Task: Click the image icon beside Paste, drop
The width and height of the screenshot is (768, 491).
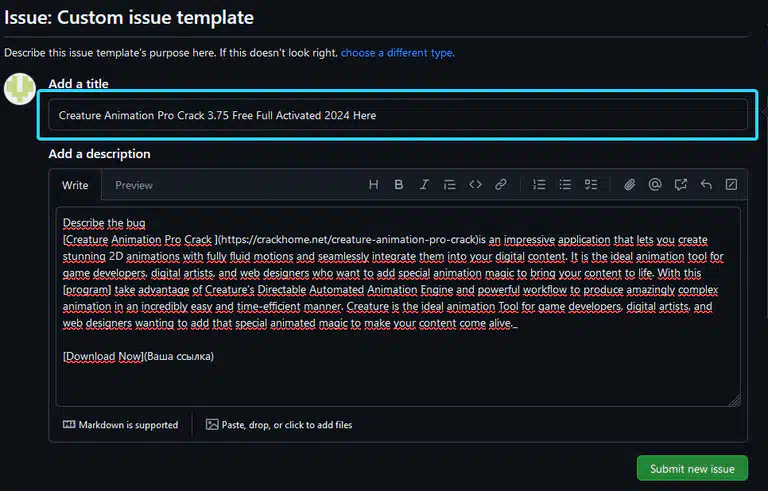Action: point(212,424)
